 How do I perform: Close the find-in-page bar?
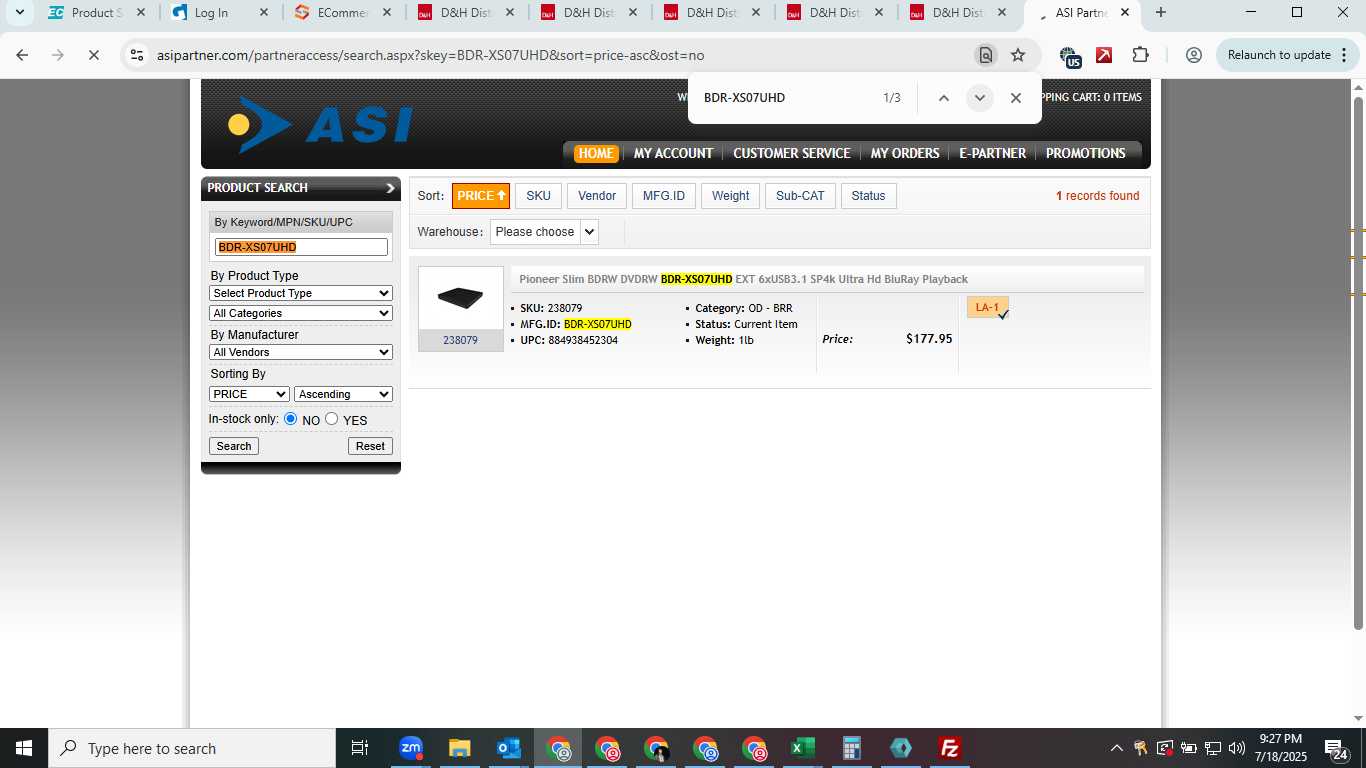[x=1016, y=98]
